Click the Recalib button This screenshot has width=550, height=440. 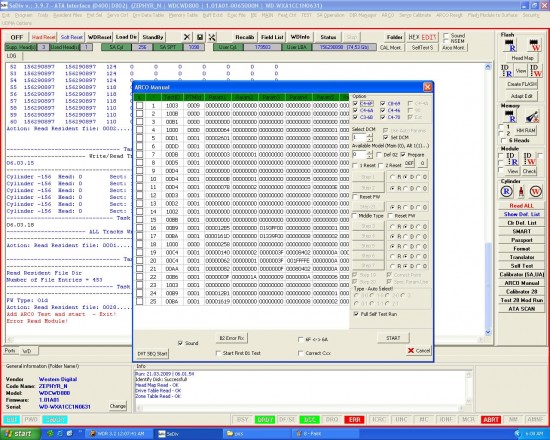(244, 37)
